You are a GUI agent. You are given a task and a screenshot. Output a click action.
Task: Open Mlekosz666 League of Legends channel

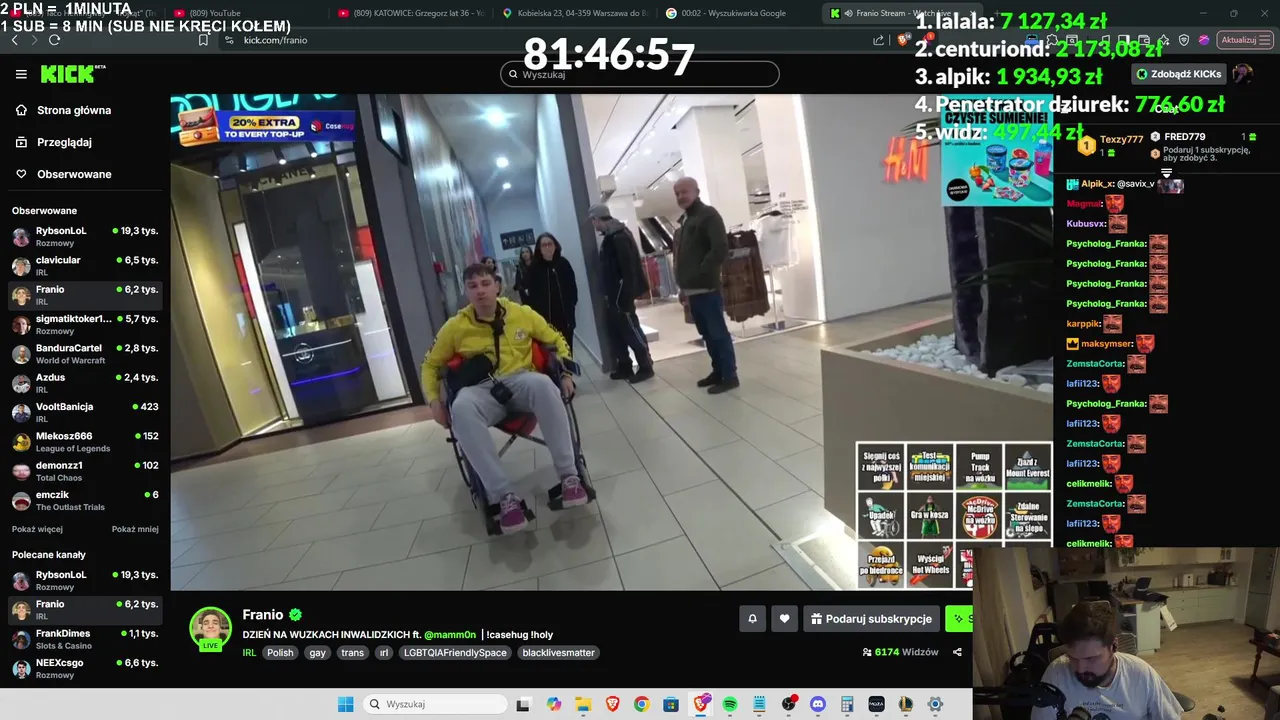click(84, 441)
